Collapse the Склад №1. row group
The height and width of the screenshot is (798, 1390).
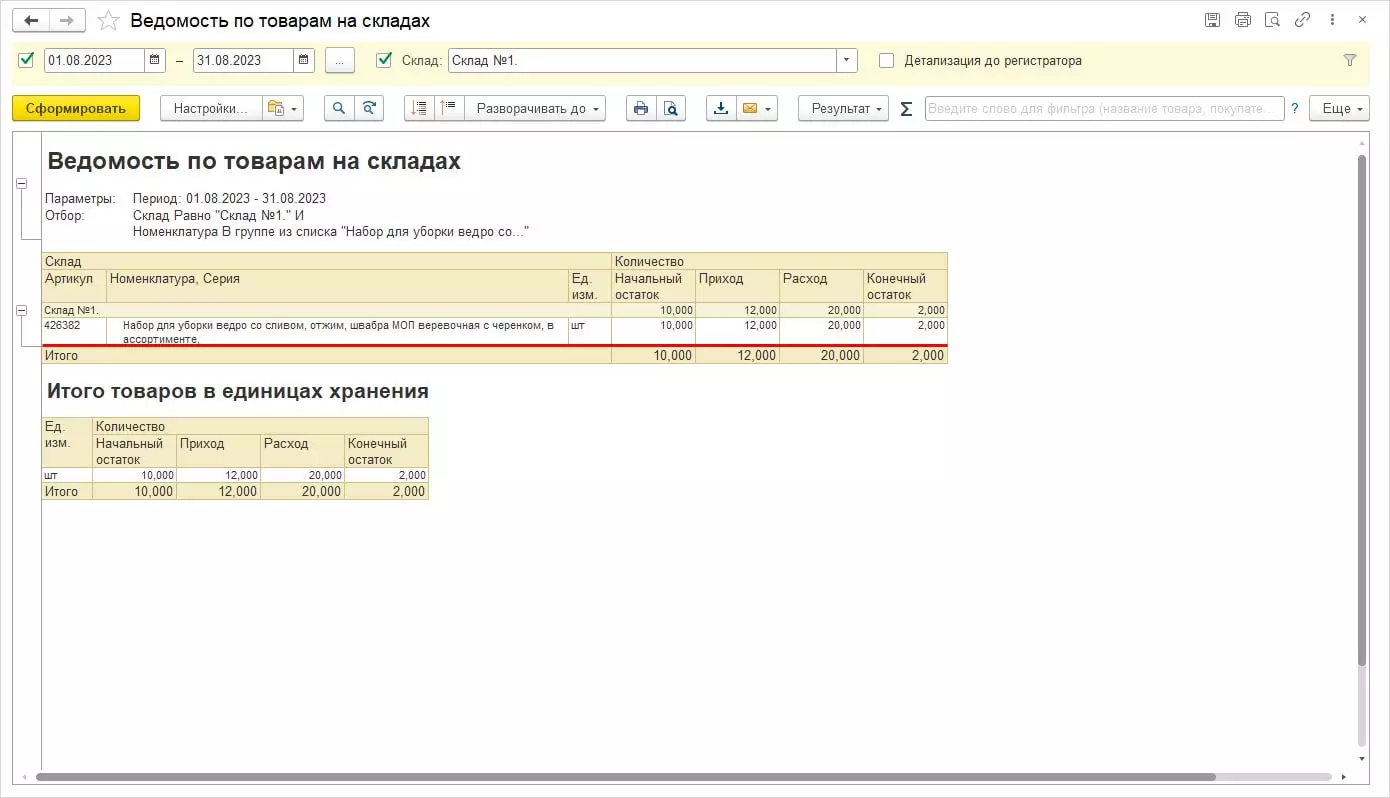pyautogui.click(x=21, y=311)
